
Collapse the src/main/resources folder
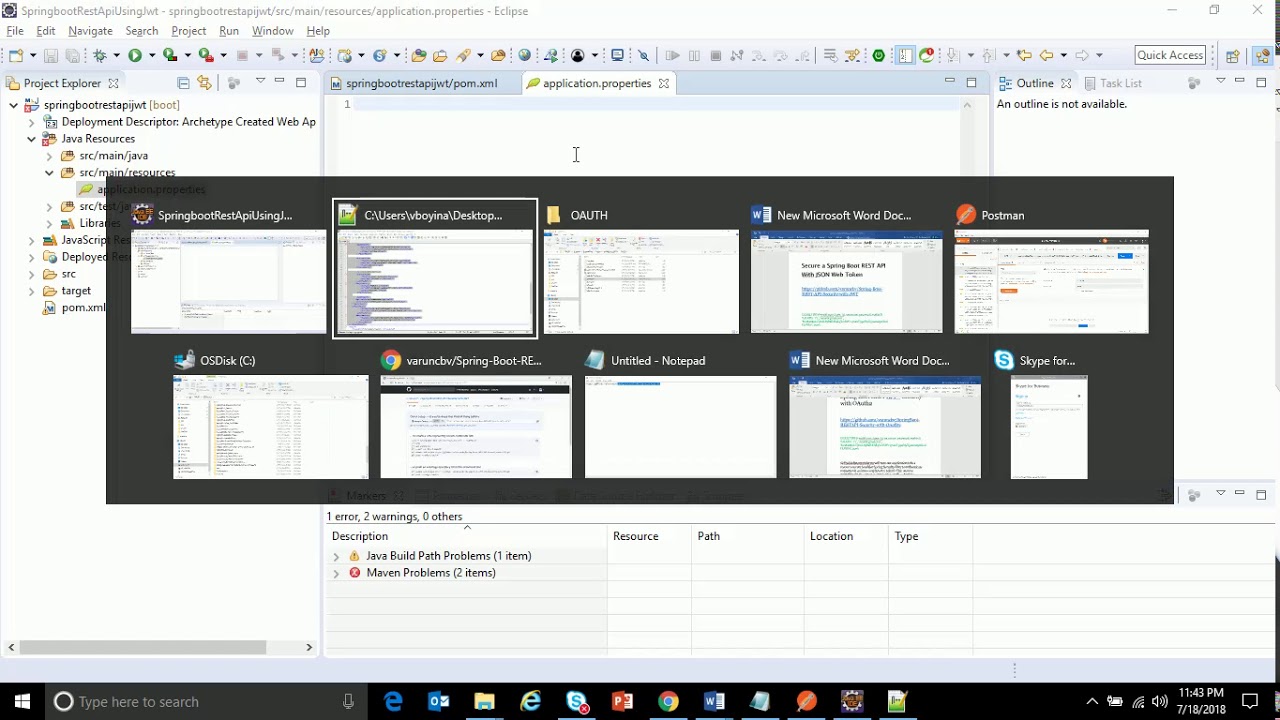pyautogui.click(x=49, y=173)
